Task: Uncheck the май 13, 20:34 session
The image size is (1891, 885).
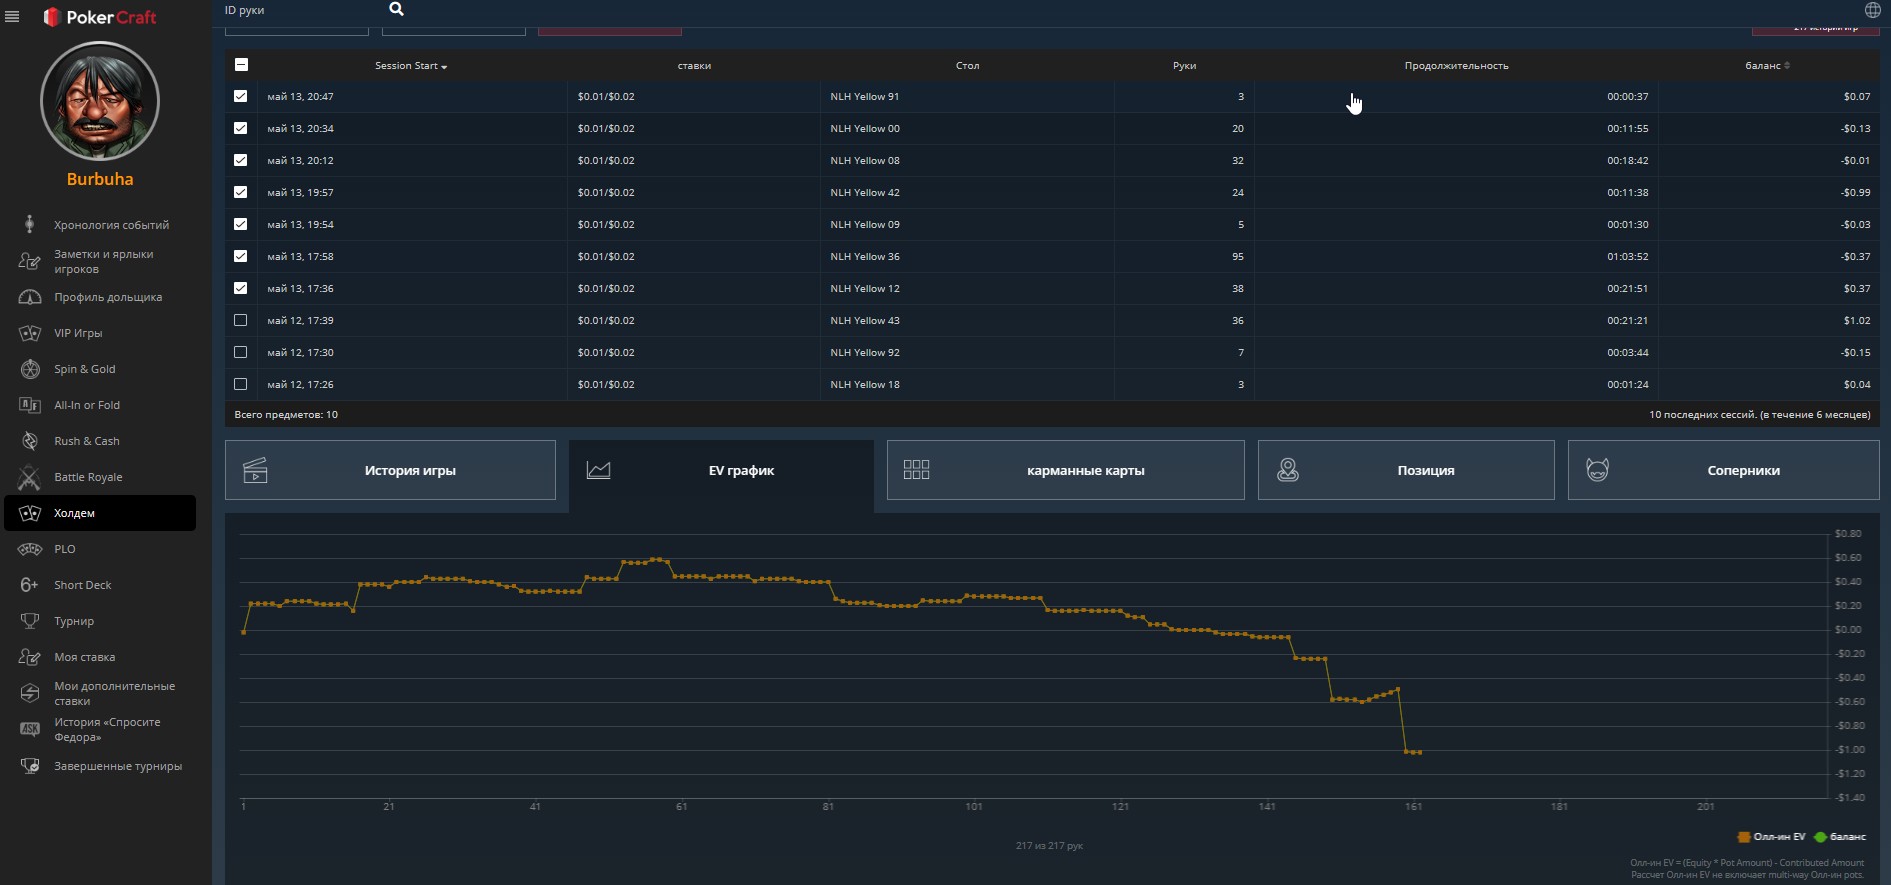Action: pos(240,128)
